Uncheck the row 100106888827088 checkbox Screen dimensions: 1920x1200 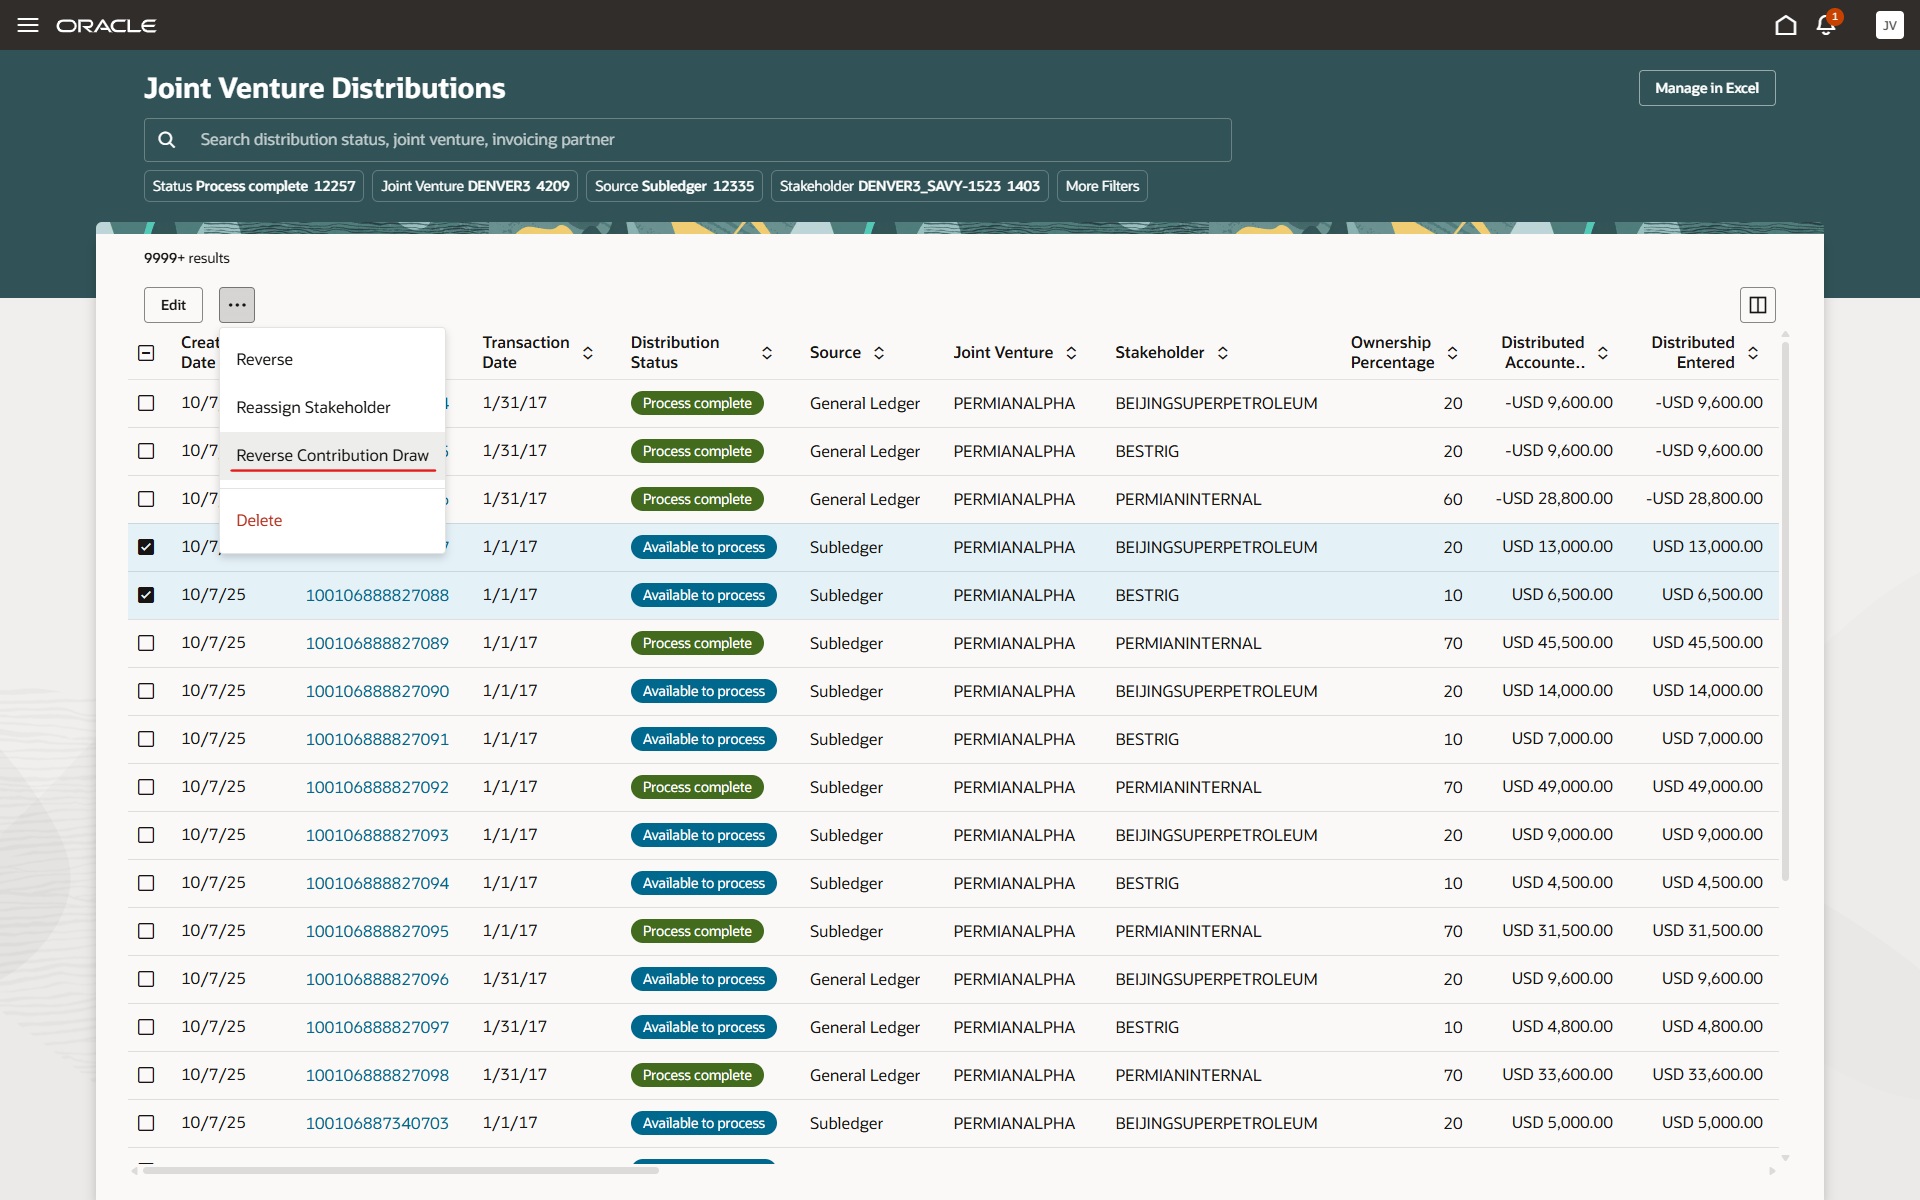coord(146,595)
